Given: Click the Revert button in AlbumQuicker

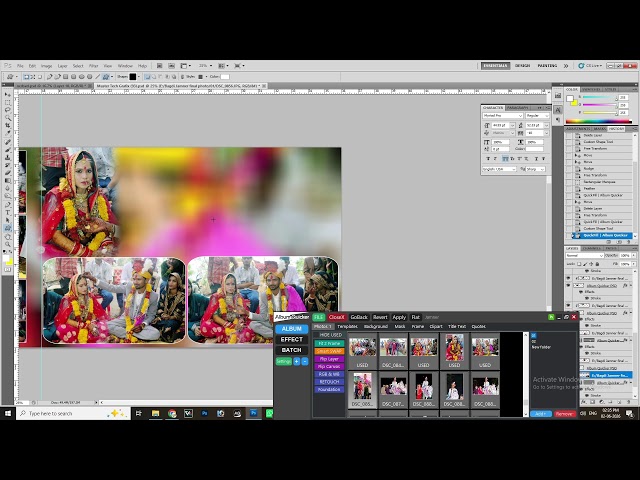Looking at the screenshot, I should (x=380, y=317).
